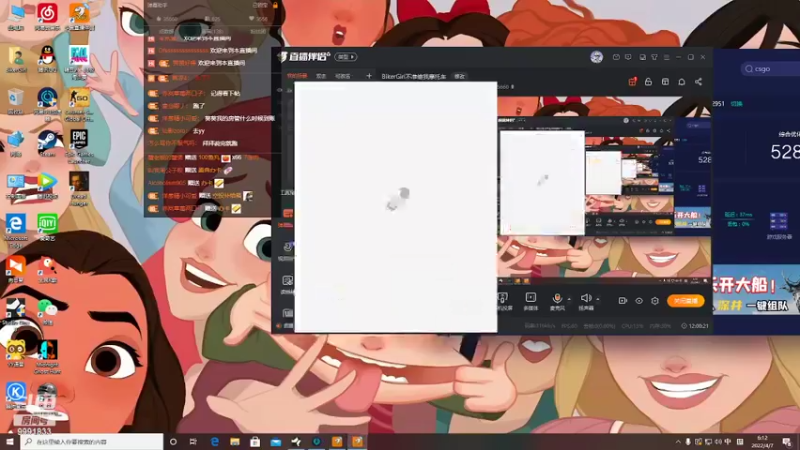Open the 开大船 banner

tap(756, 289)
